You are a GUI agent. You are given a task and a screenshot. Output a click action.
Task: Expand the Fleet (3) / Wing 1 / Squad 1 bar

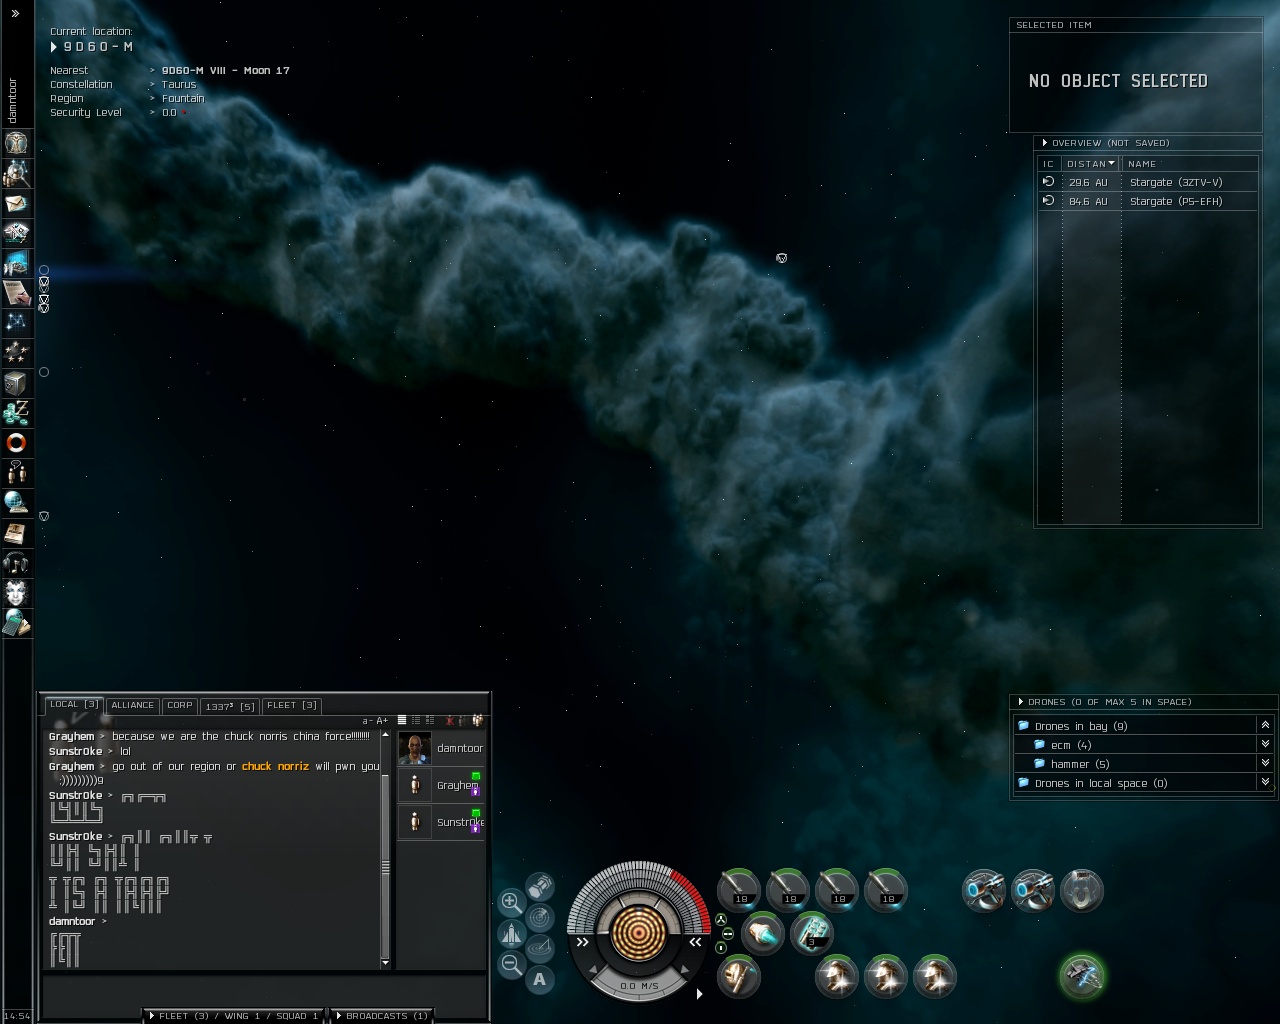234,1016
